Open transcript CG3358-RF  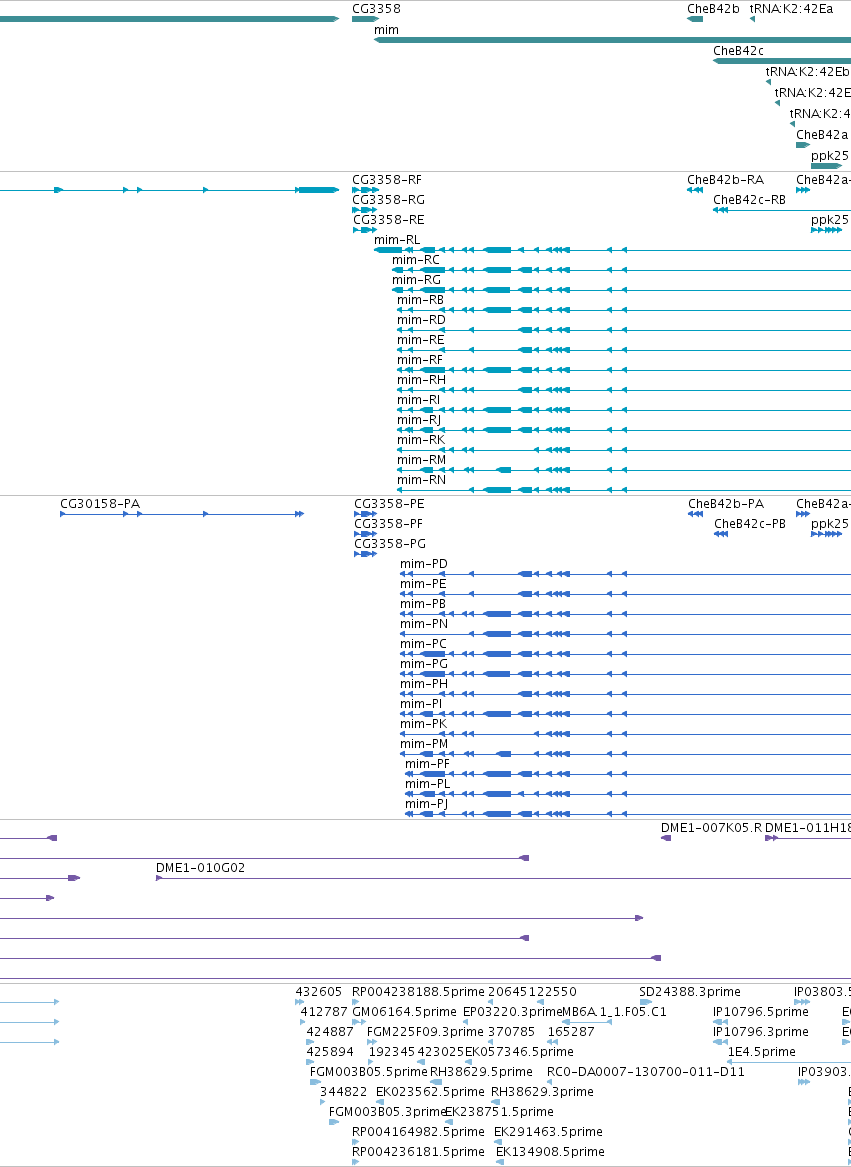387,180
